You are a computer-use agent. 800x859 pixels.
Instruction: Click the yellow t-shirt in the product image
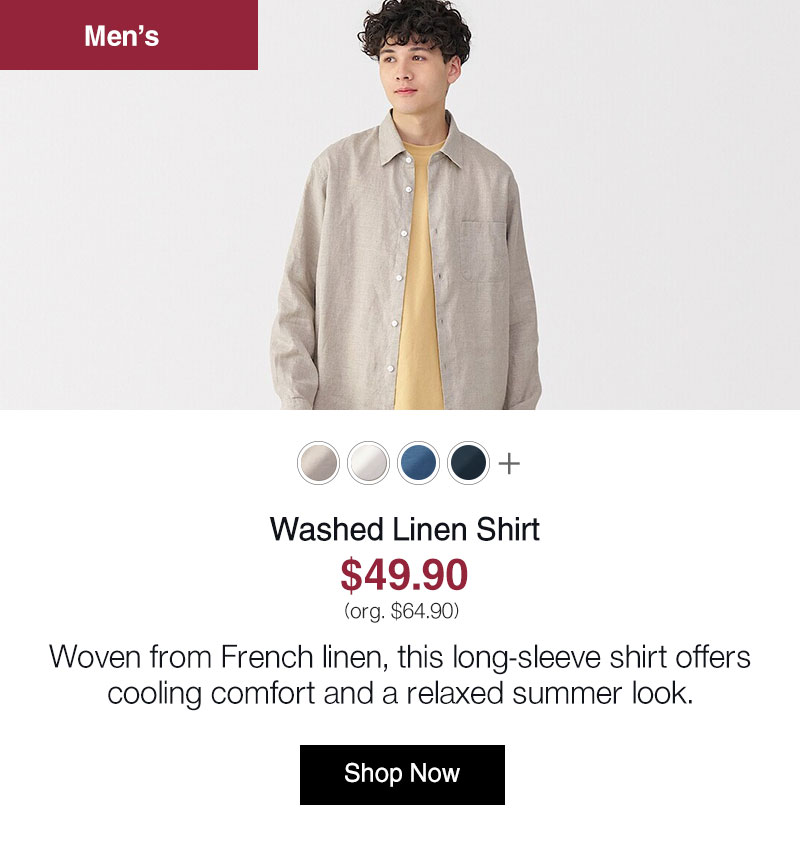tap(419, 274)
